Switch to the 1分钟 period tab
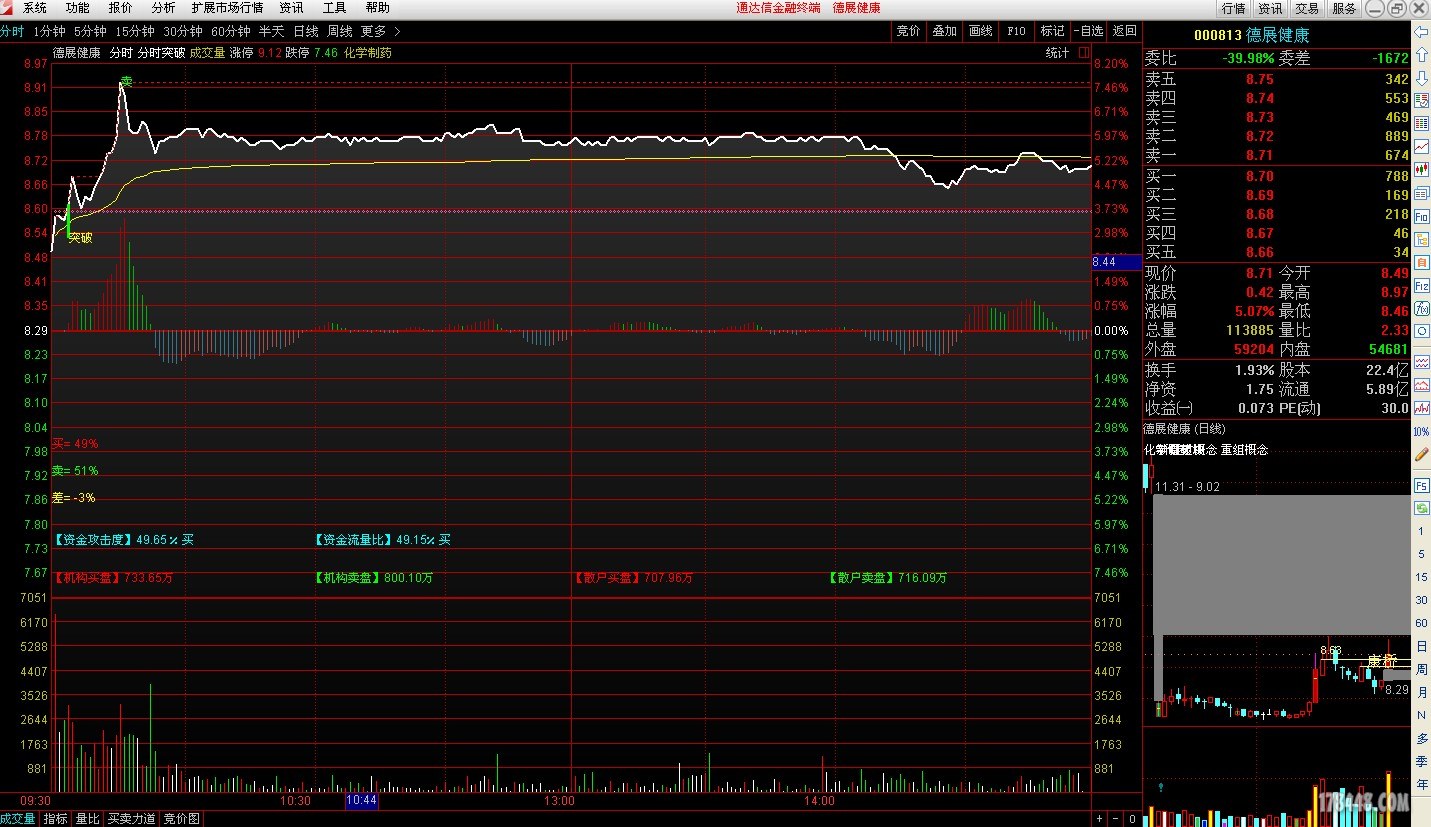This screenshot has width=1431, height=827. pyautogui.click(x=49, y=31)
